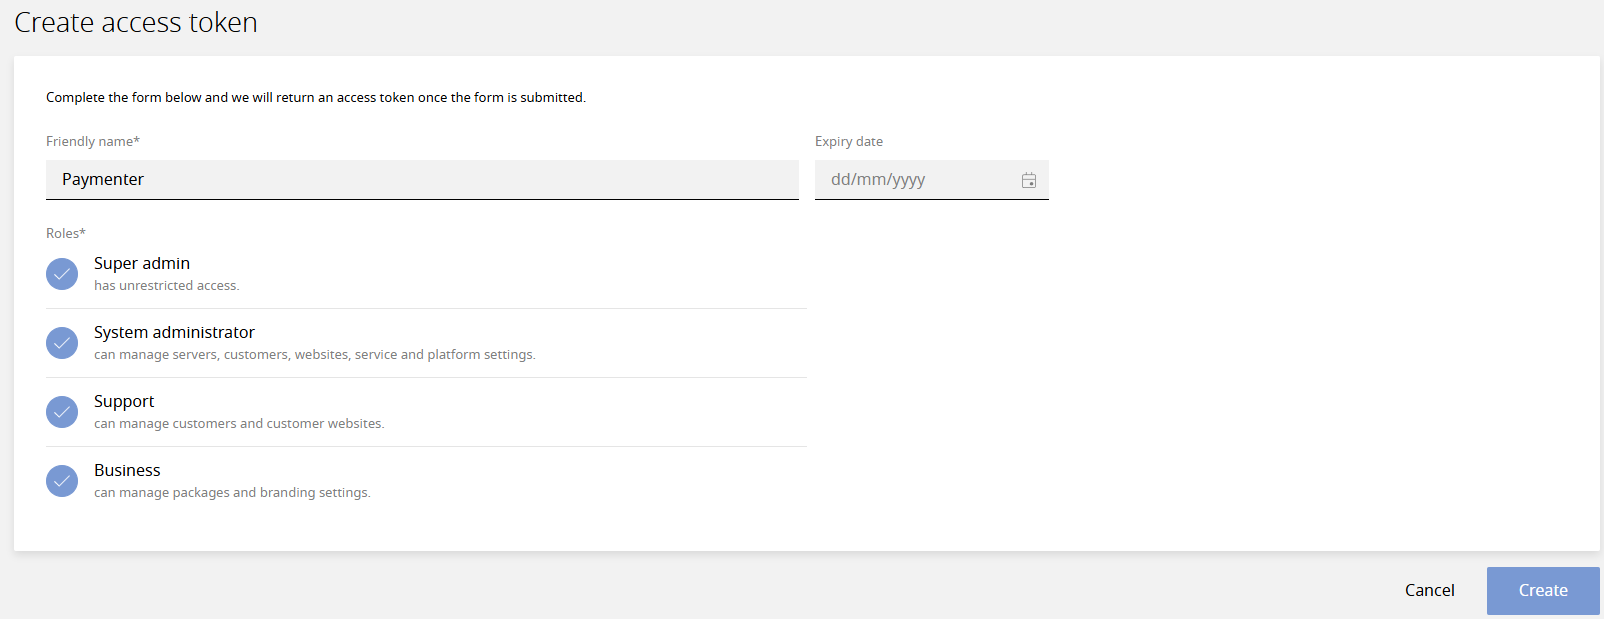
Task: Click the System administrator role title
Action: point(174,332)
